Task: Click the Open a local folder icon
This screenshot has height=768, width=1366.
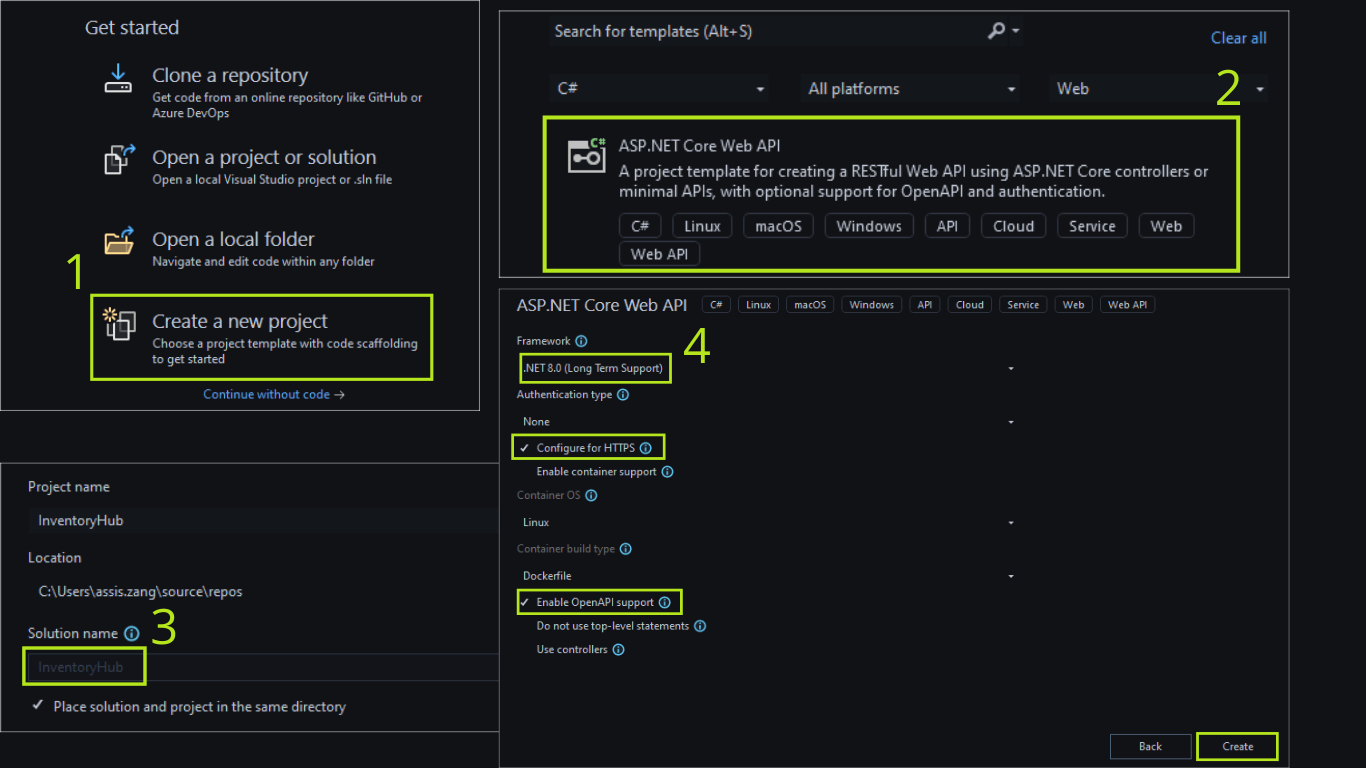Action: [118, 243]
